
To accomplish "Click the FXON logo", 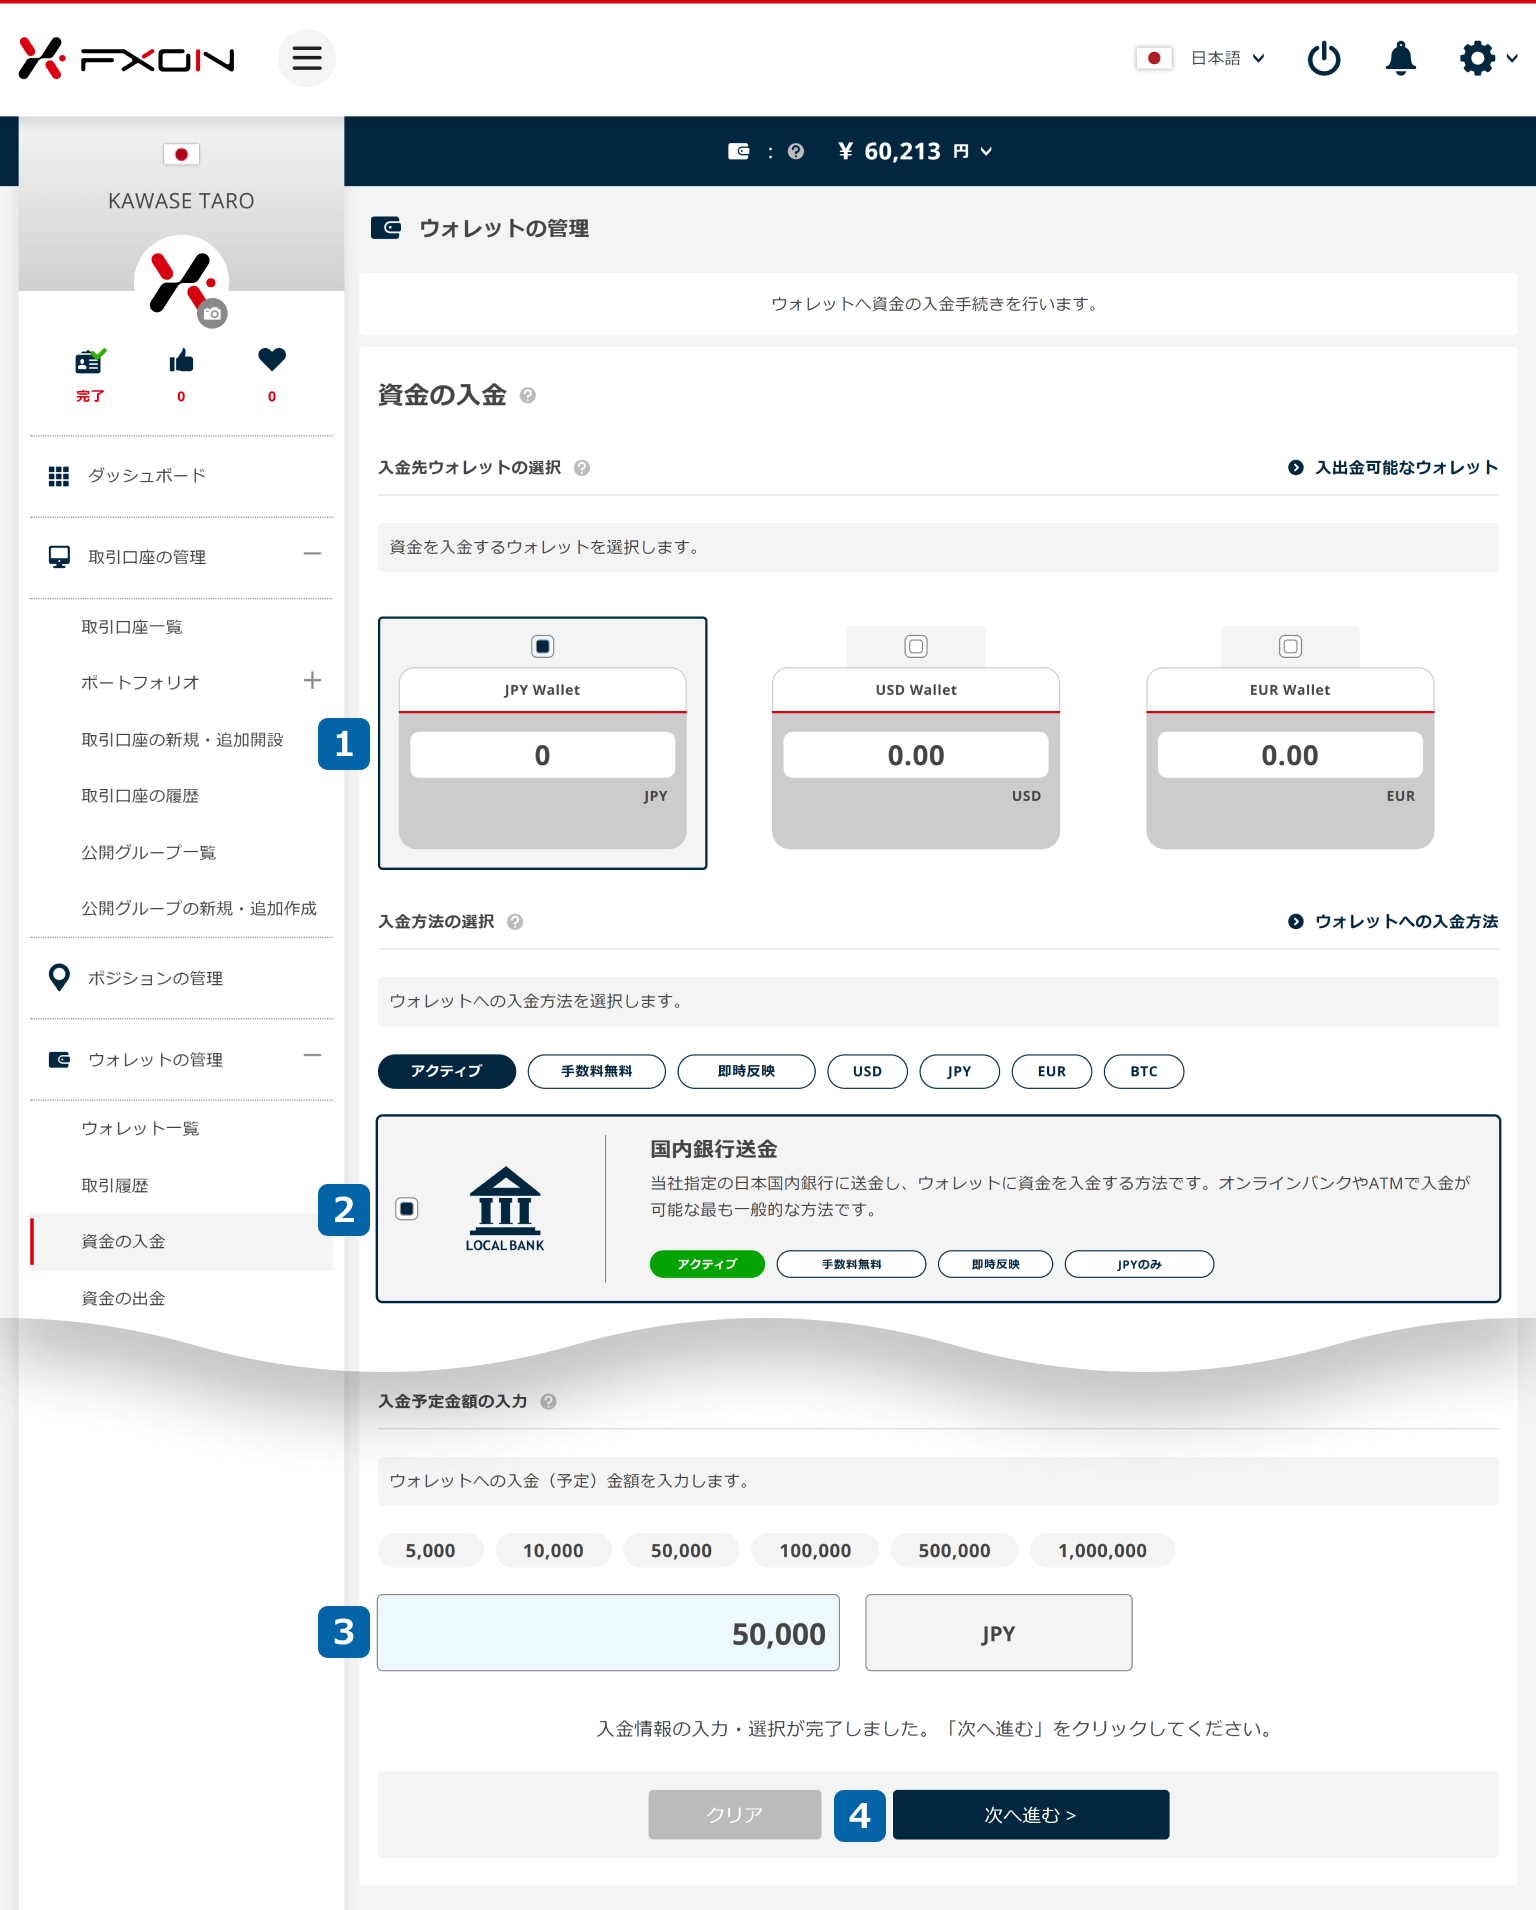I will click(x=126, y=59).
